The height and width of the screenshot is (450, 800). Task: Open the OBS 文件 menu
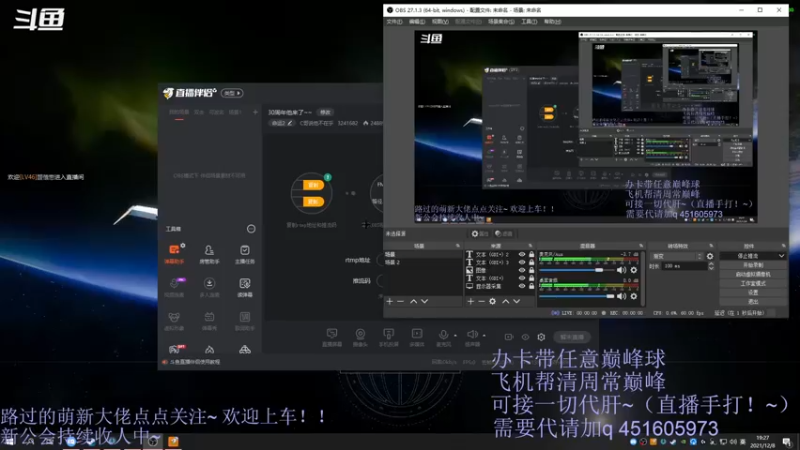coord(394,21)
